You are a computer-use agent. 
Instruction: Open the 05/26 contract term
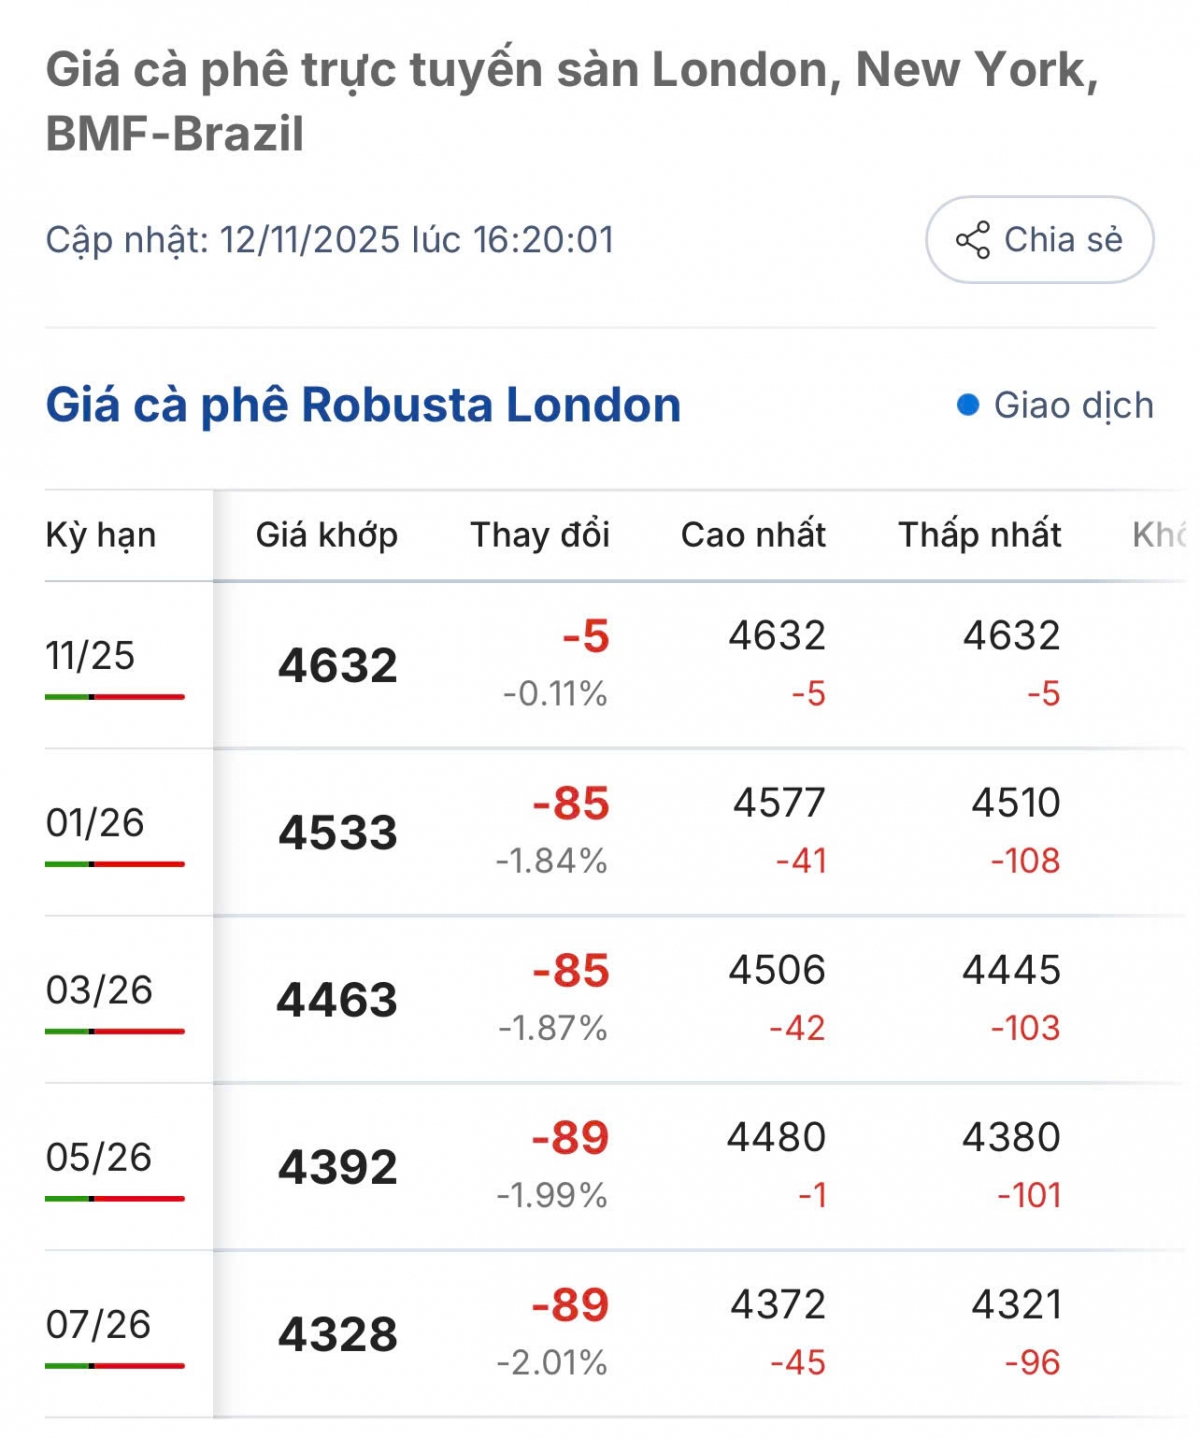coord(99,1157)
